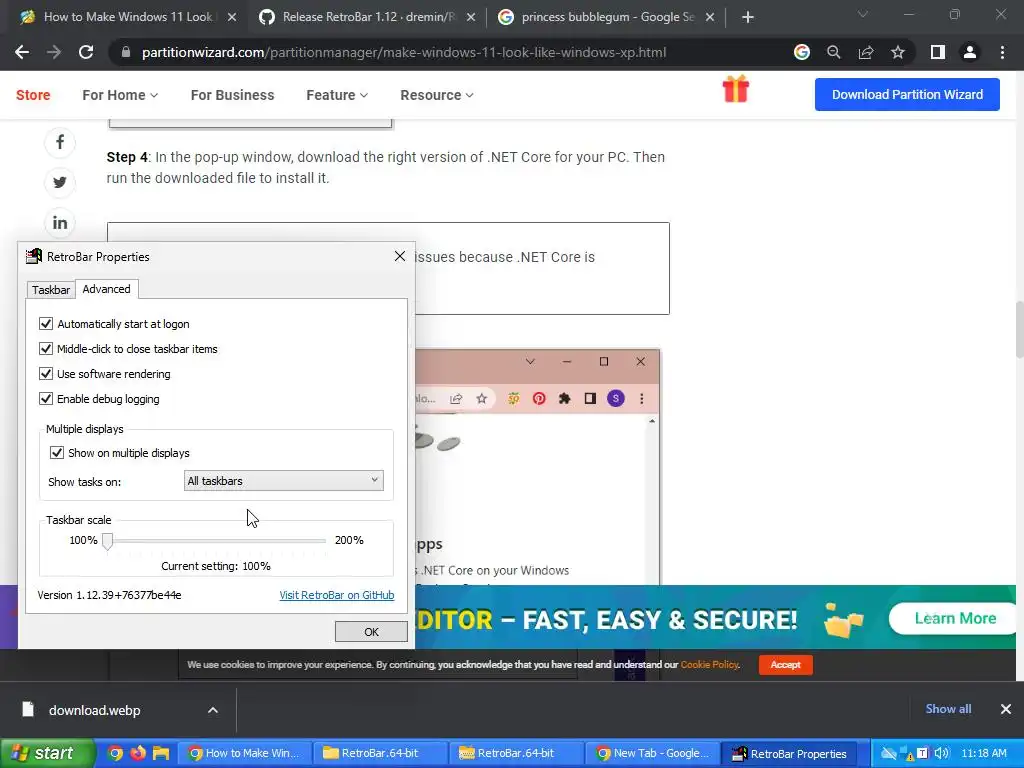Image resolution: width=1024 pixels, height=768 pixels.
Task: Open Chrome tab search chevron
Action: [x=863, y=14]
